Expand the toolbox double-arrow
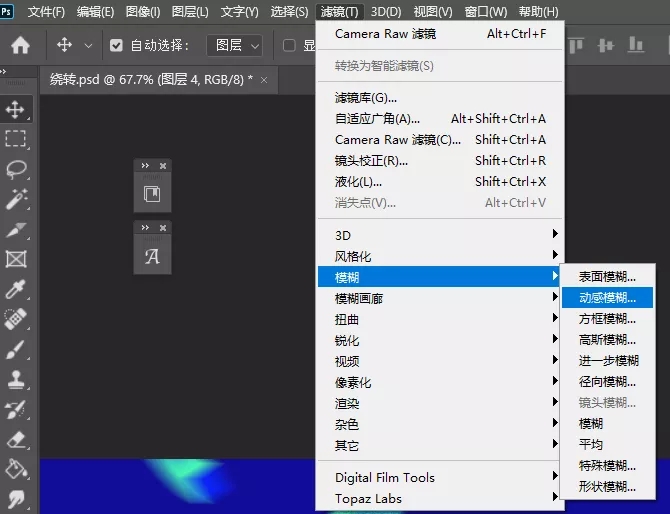This screenshot has width=670, height=514. (3, 71)
